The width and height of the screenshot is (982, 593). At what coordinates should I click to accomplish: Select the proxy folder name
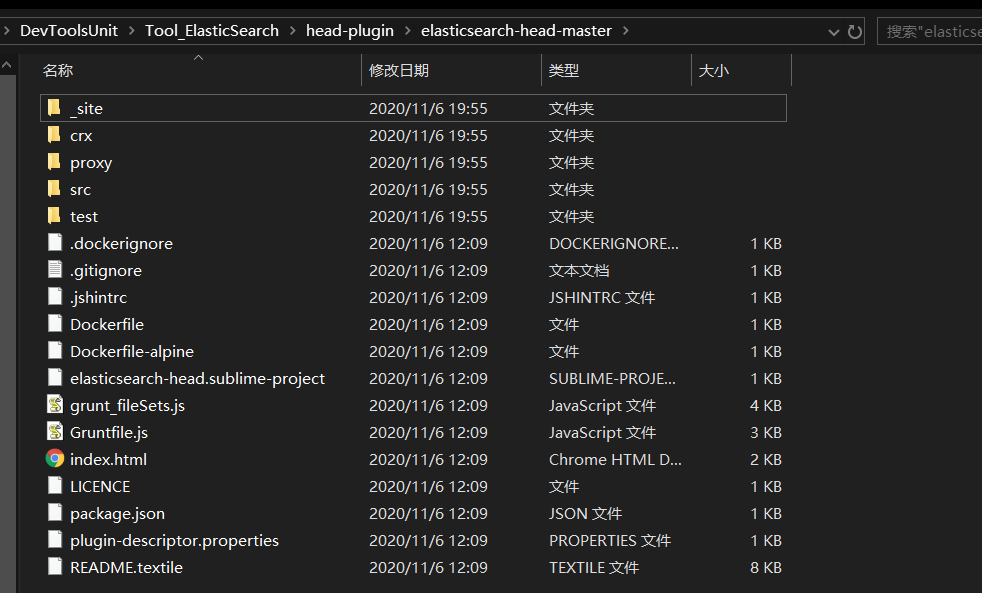tap(91, 163)
